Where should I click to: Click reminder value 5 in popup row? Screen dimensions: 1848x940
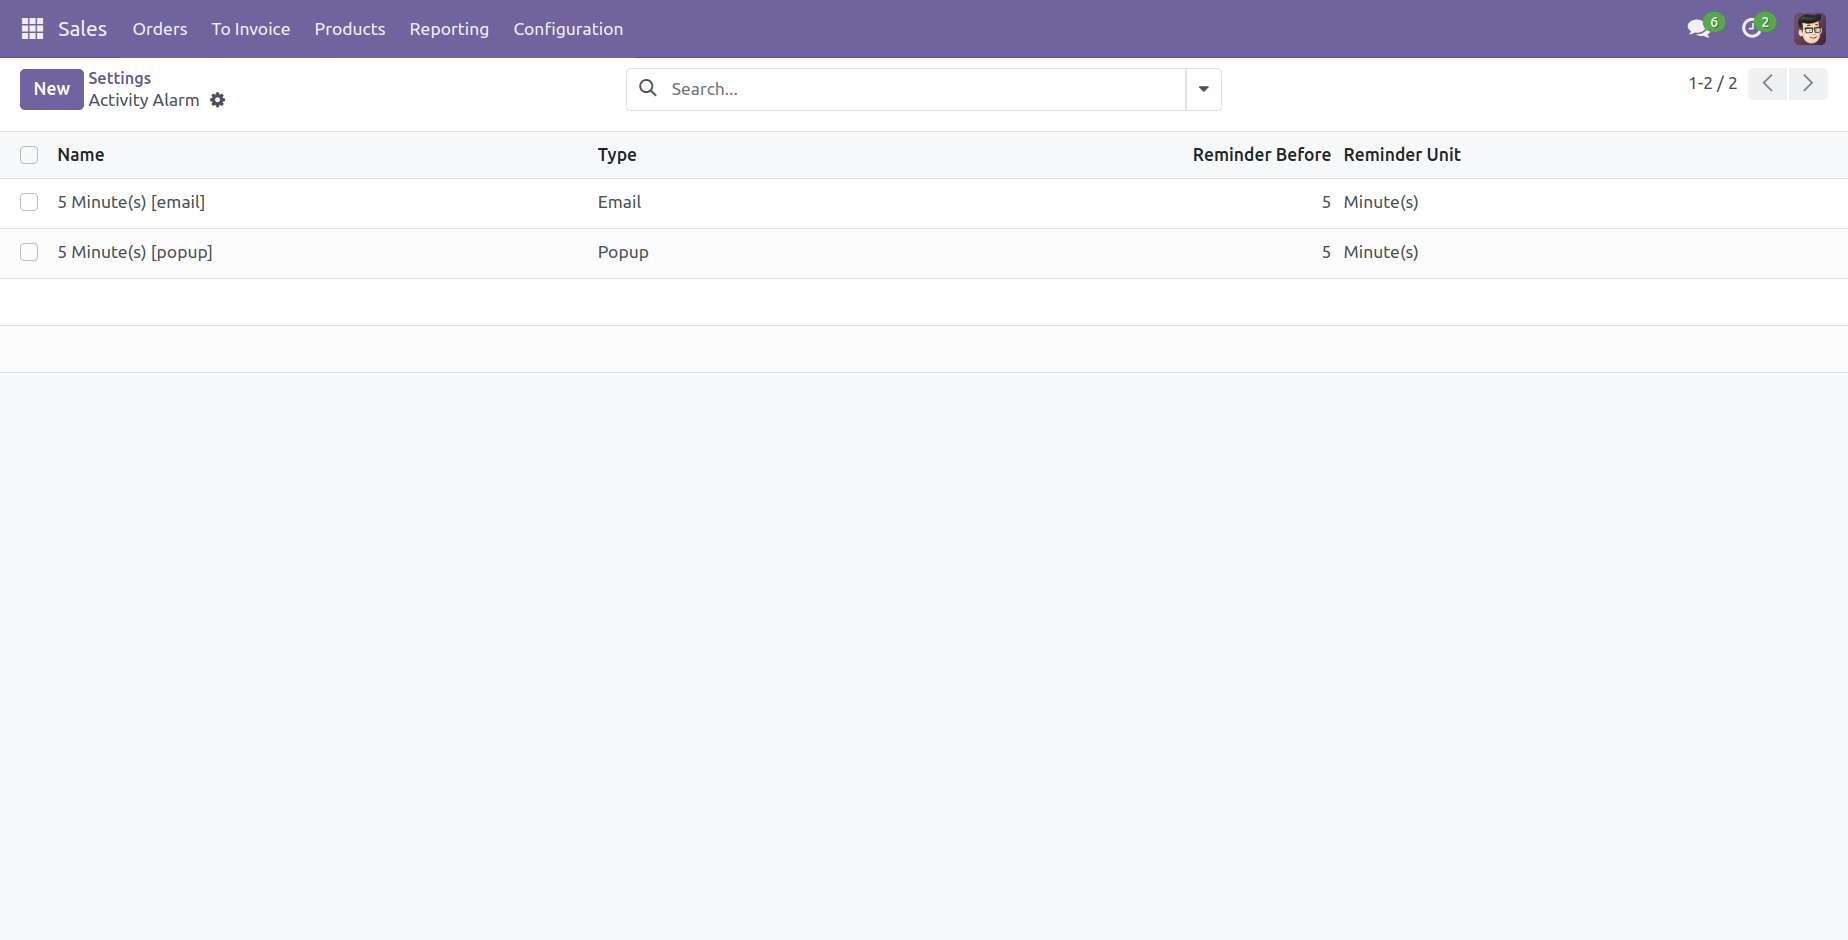point(1326,252)
